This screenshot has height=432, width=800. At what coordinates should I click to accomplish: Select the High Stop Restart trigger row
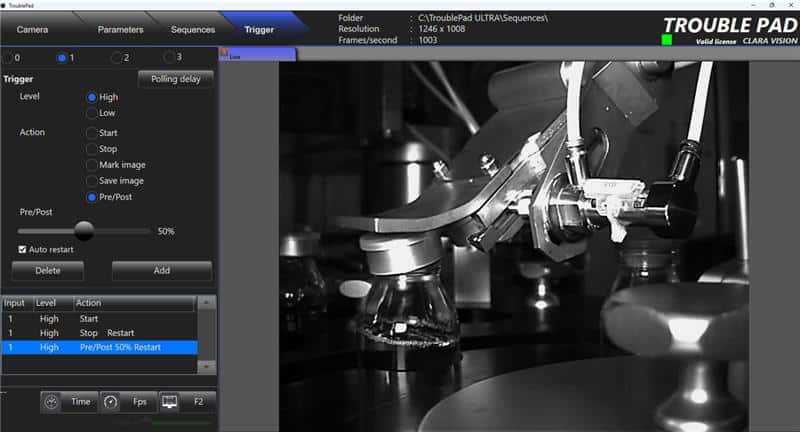tap(99, 333)
